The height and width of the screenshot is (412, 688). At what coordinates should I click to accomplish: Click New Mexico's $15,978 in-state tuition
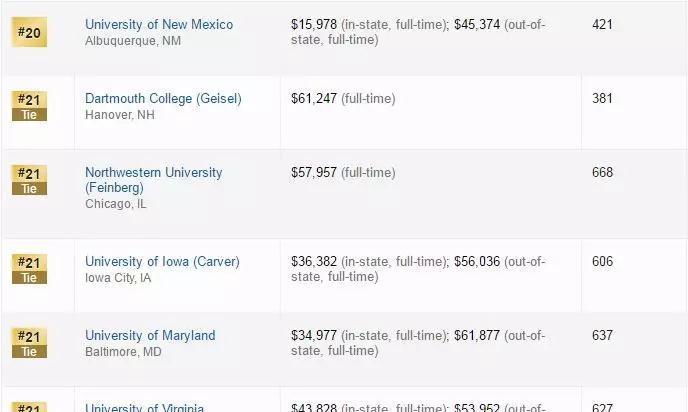[314, 25]
